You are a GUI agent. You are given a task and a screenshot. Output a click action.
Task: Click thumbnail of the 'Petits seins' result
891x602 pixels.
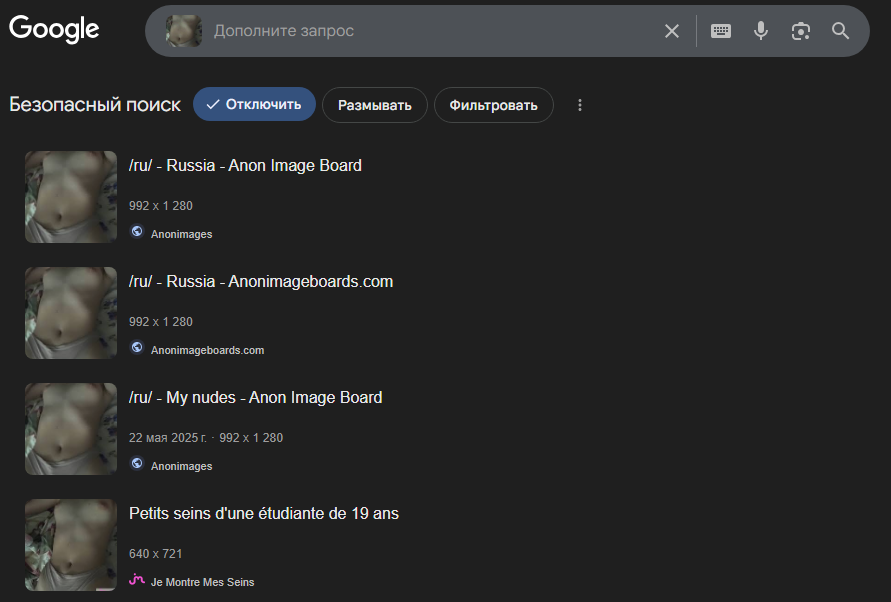tap(71, 545)
